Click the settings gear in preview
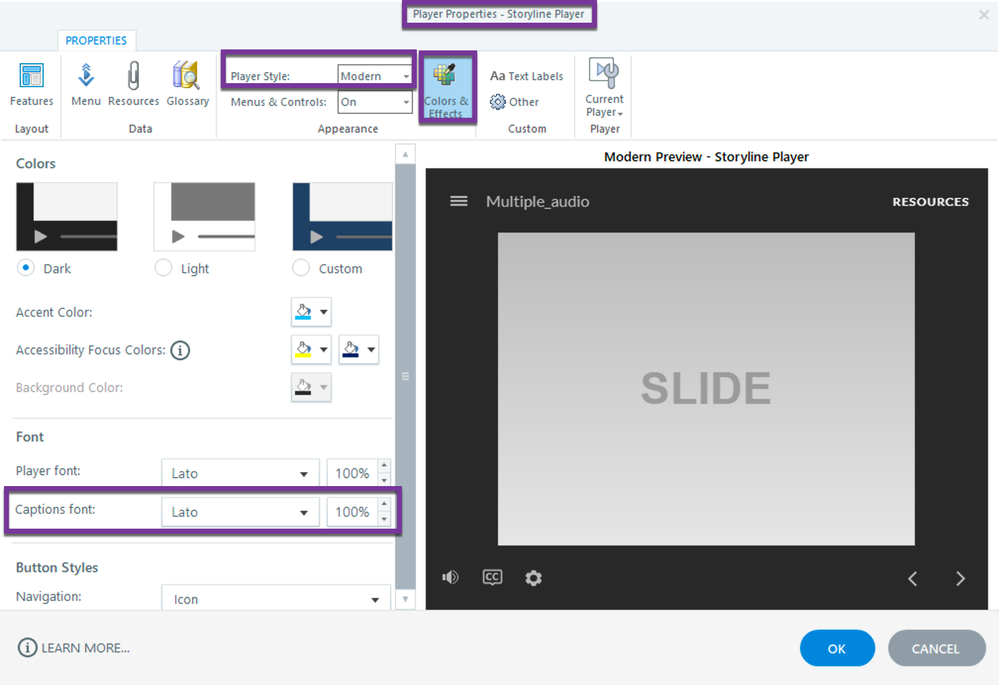The height and width of the screenshot is (685, 999). pyautogui.click(x=533, y=578)
